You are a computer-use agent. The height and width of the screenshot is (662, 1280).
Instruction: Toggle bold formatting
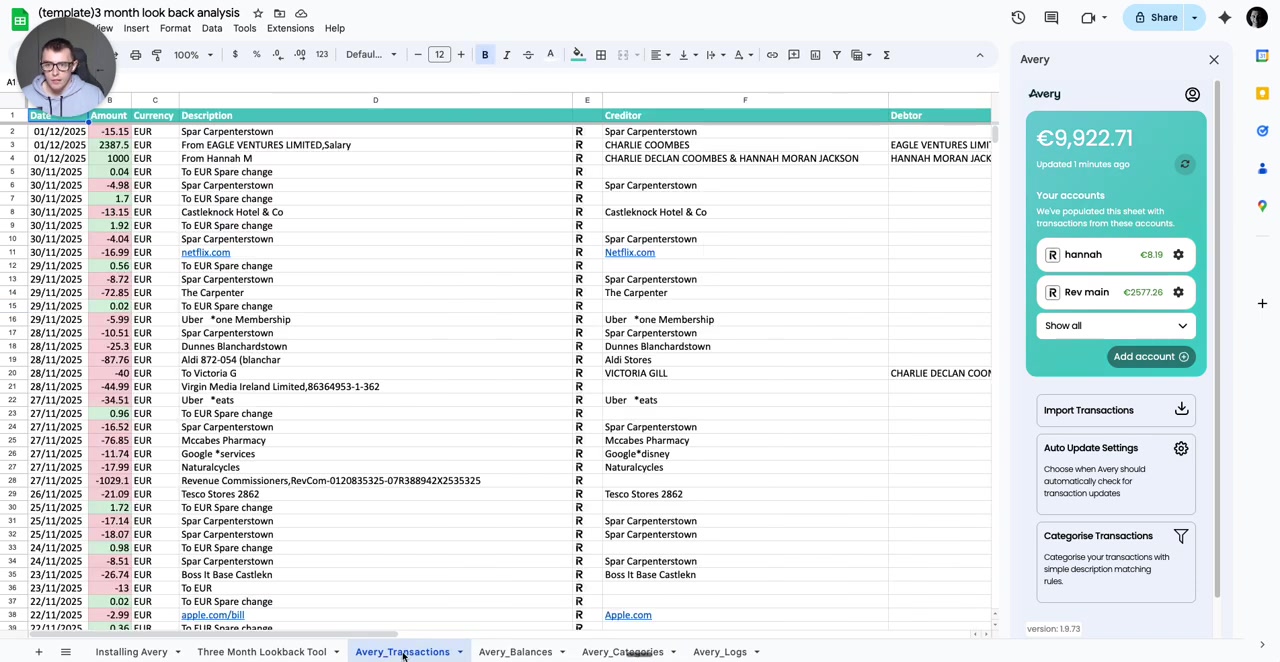coord(485,55)
